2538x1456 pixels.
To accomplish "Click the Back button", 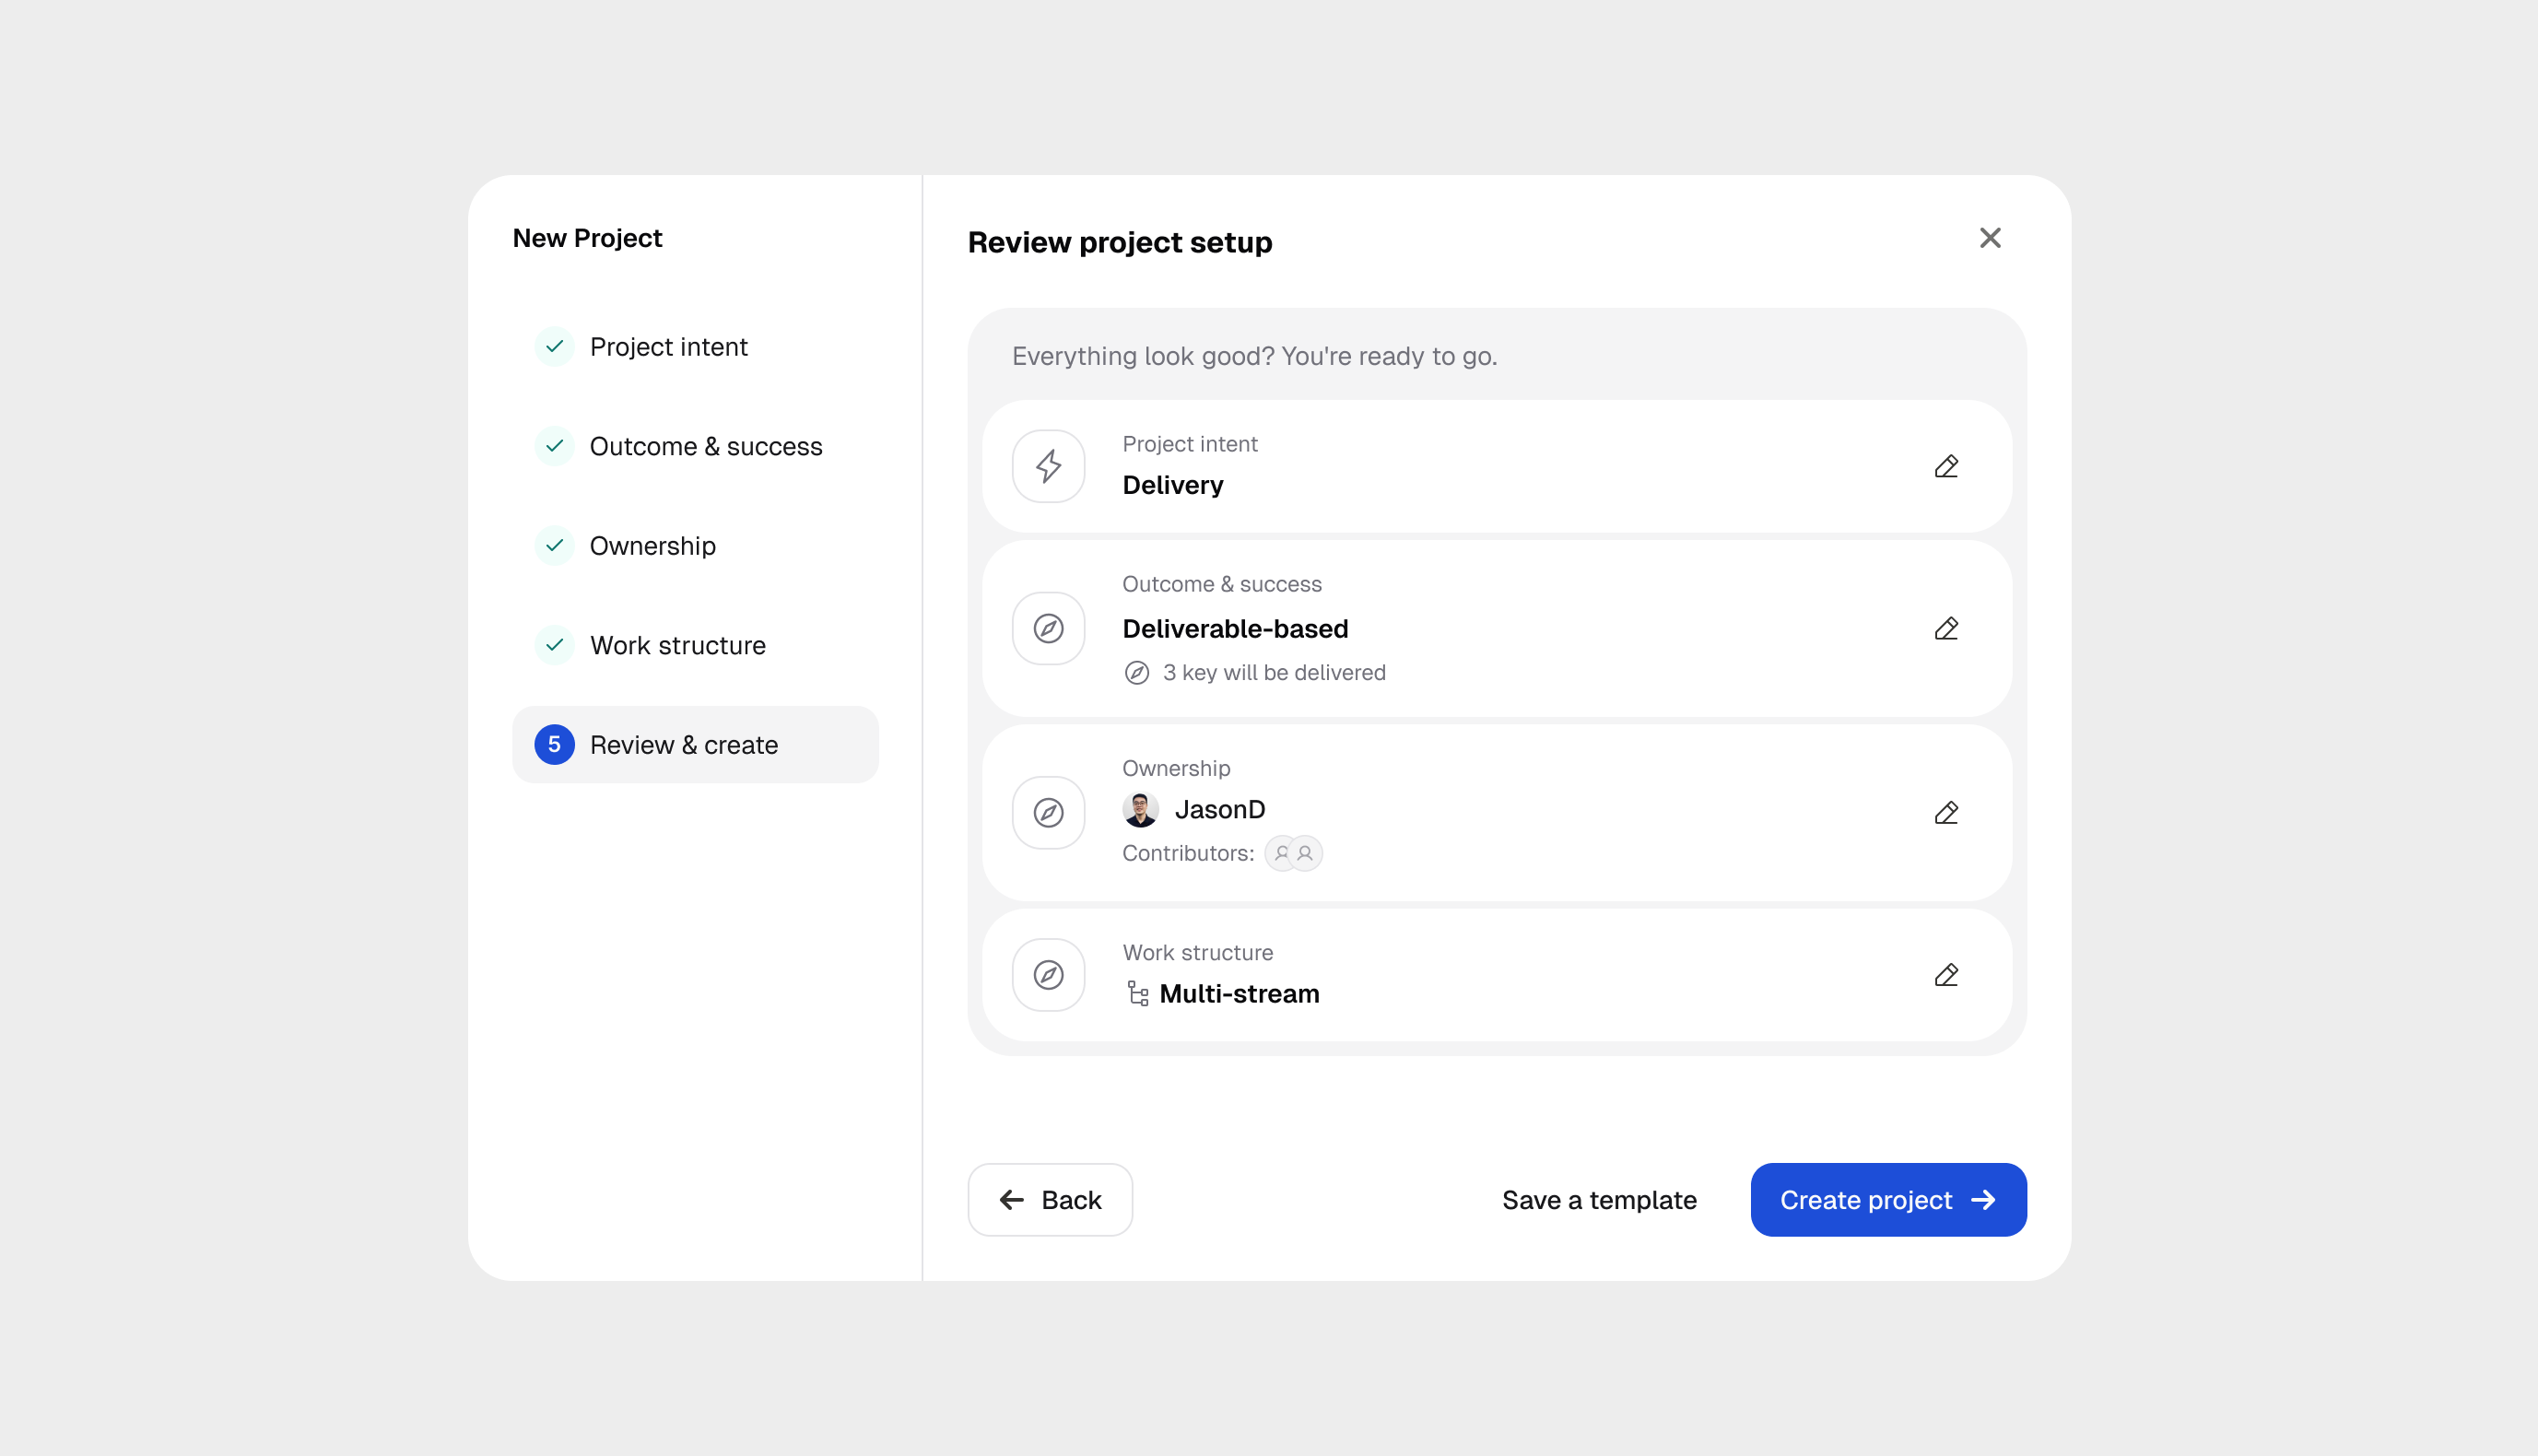I will [1050, 1199].
